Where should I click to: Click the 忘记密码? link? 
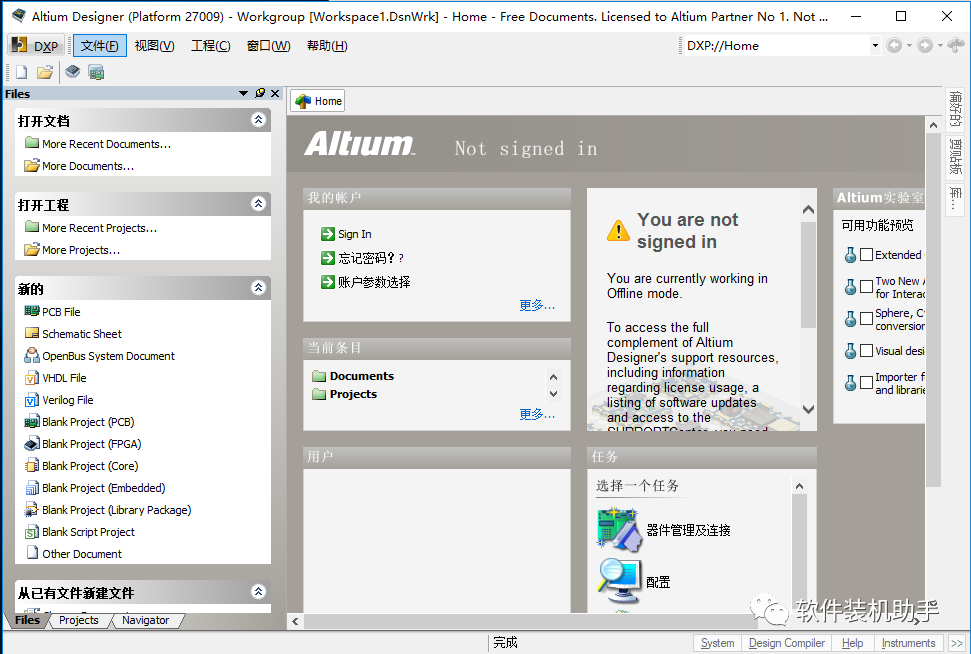click(x=370, y=258)
